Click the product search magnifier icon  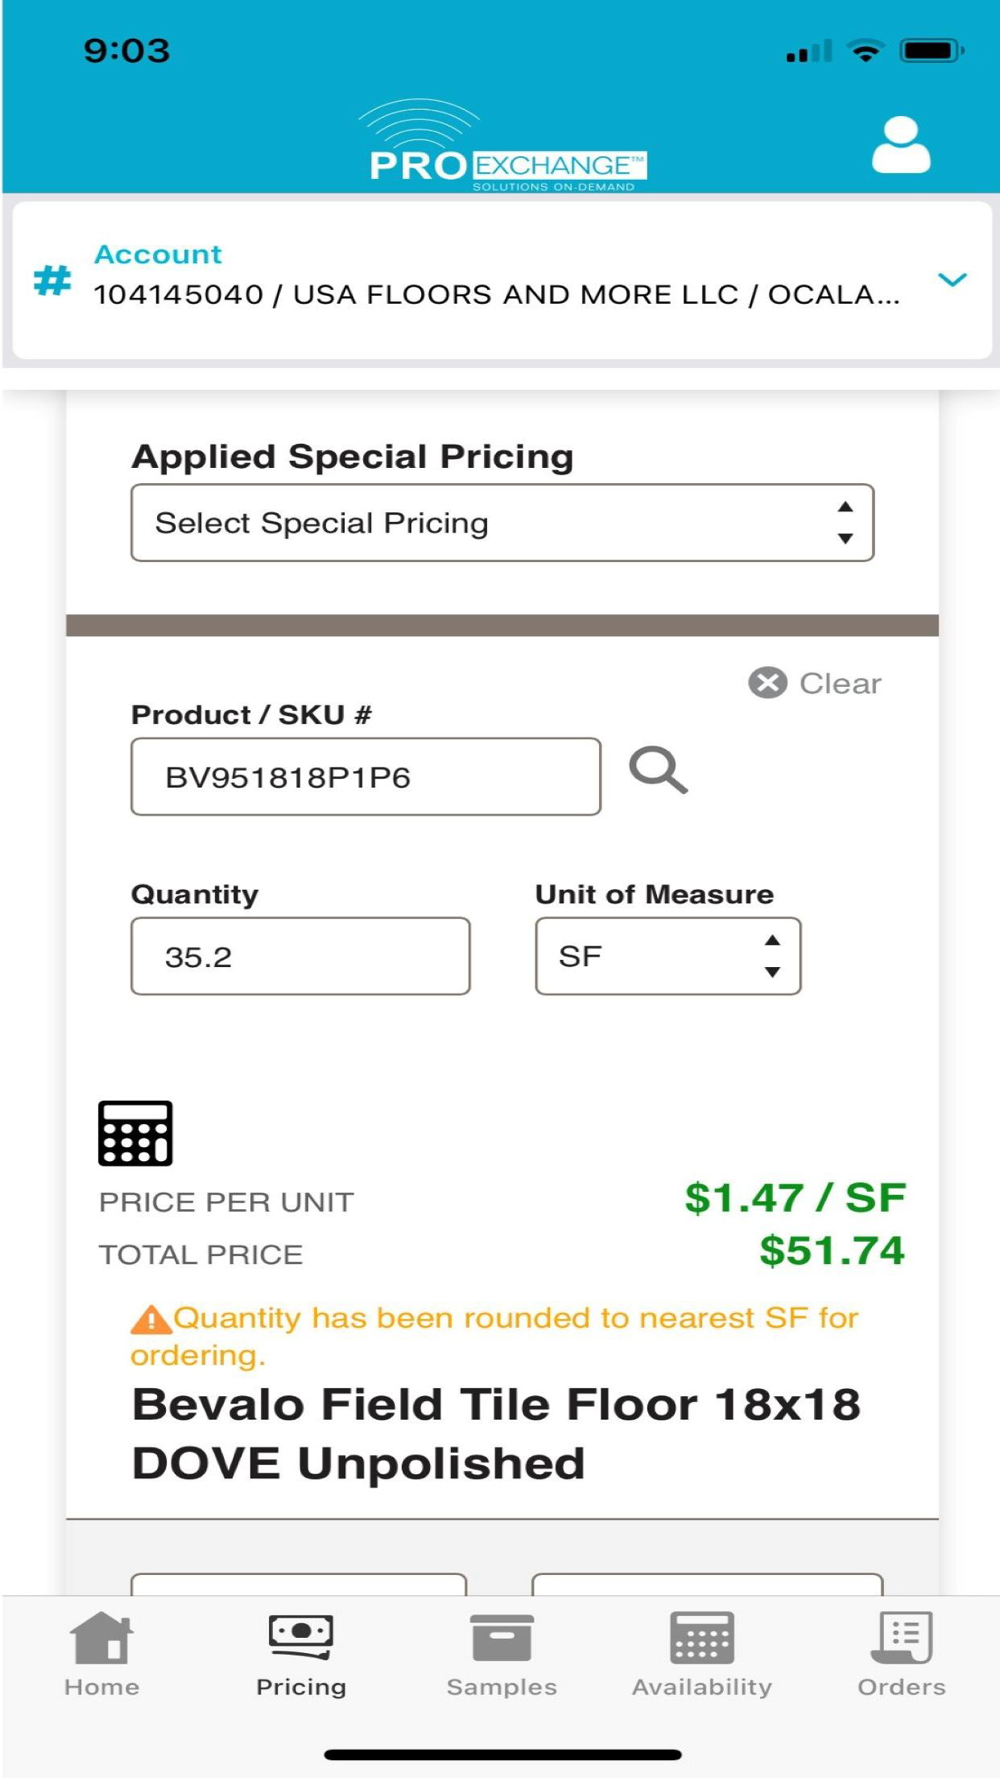(658, 771)
